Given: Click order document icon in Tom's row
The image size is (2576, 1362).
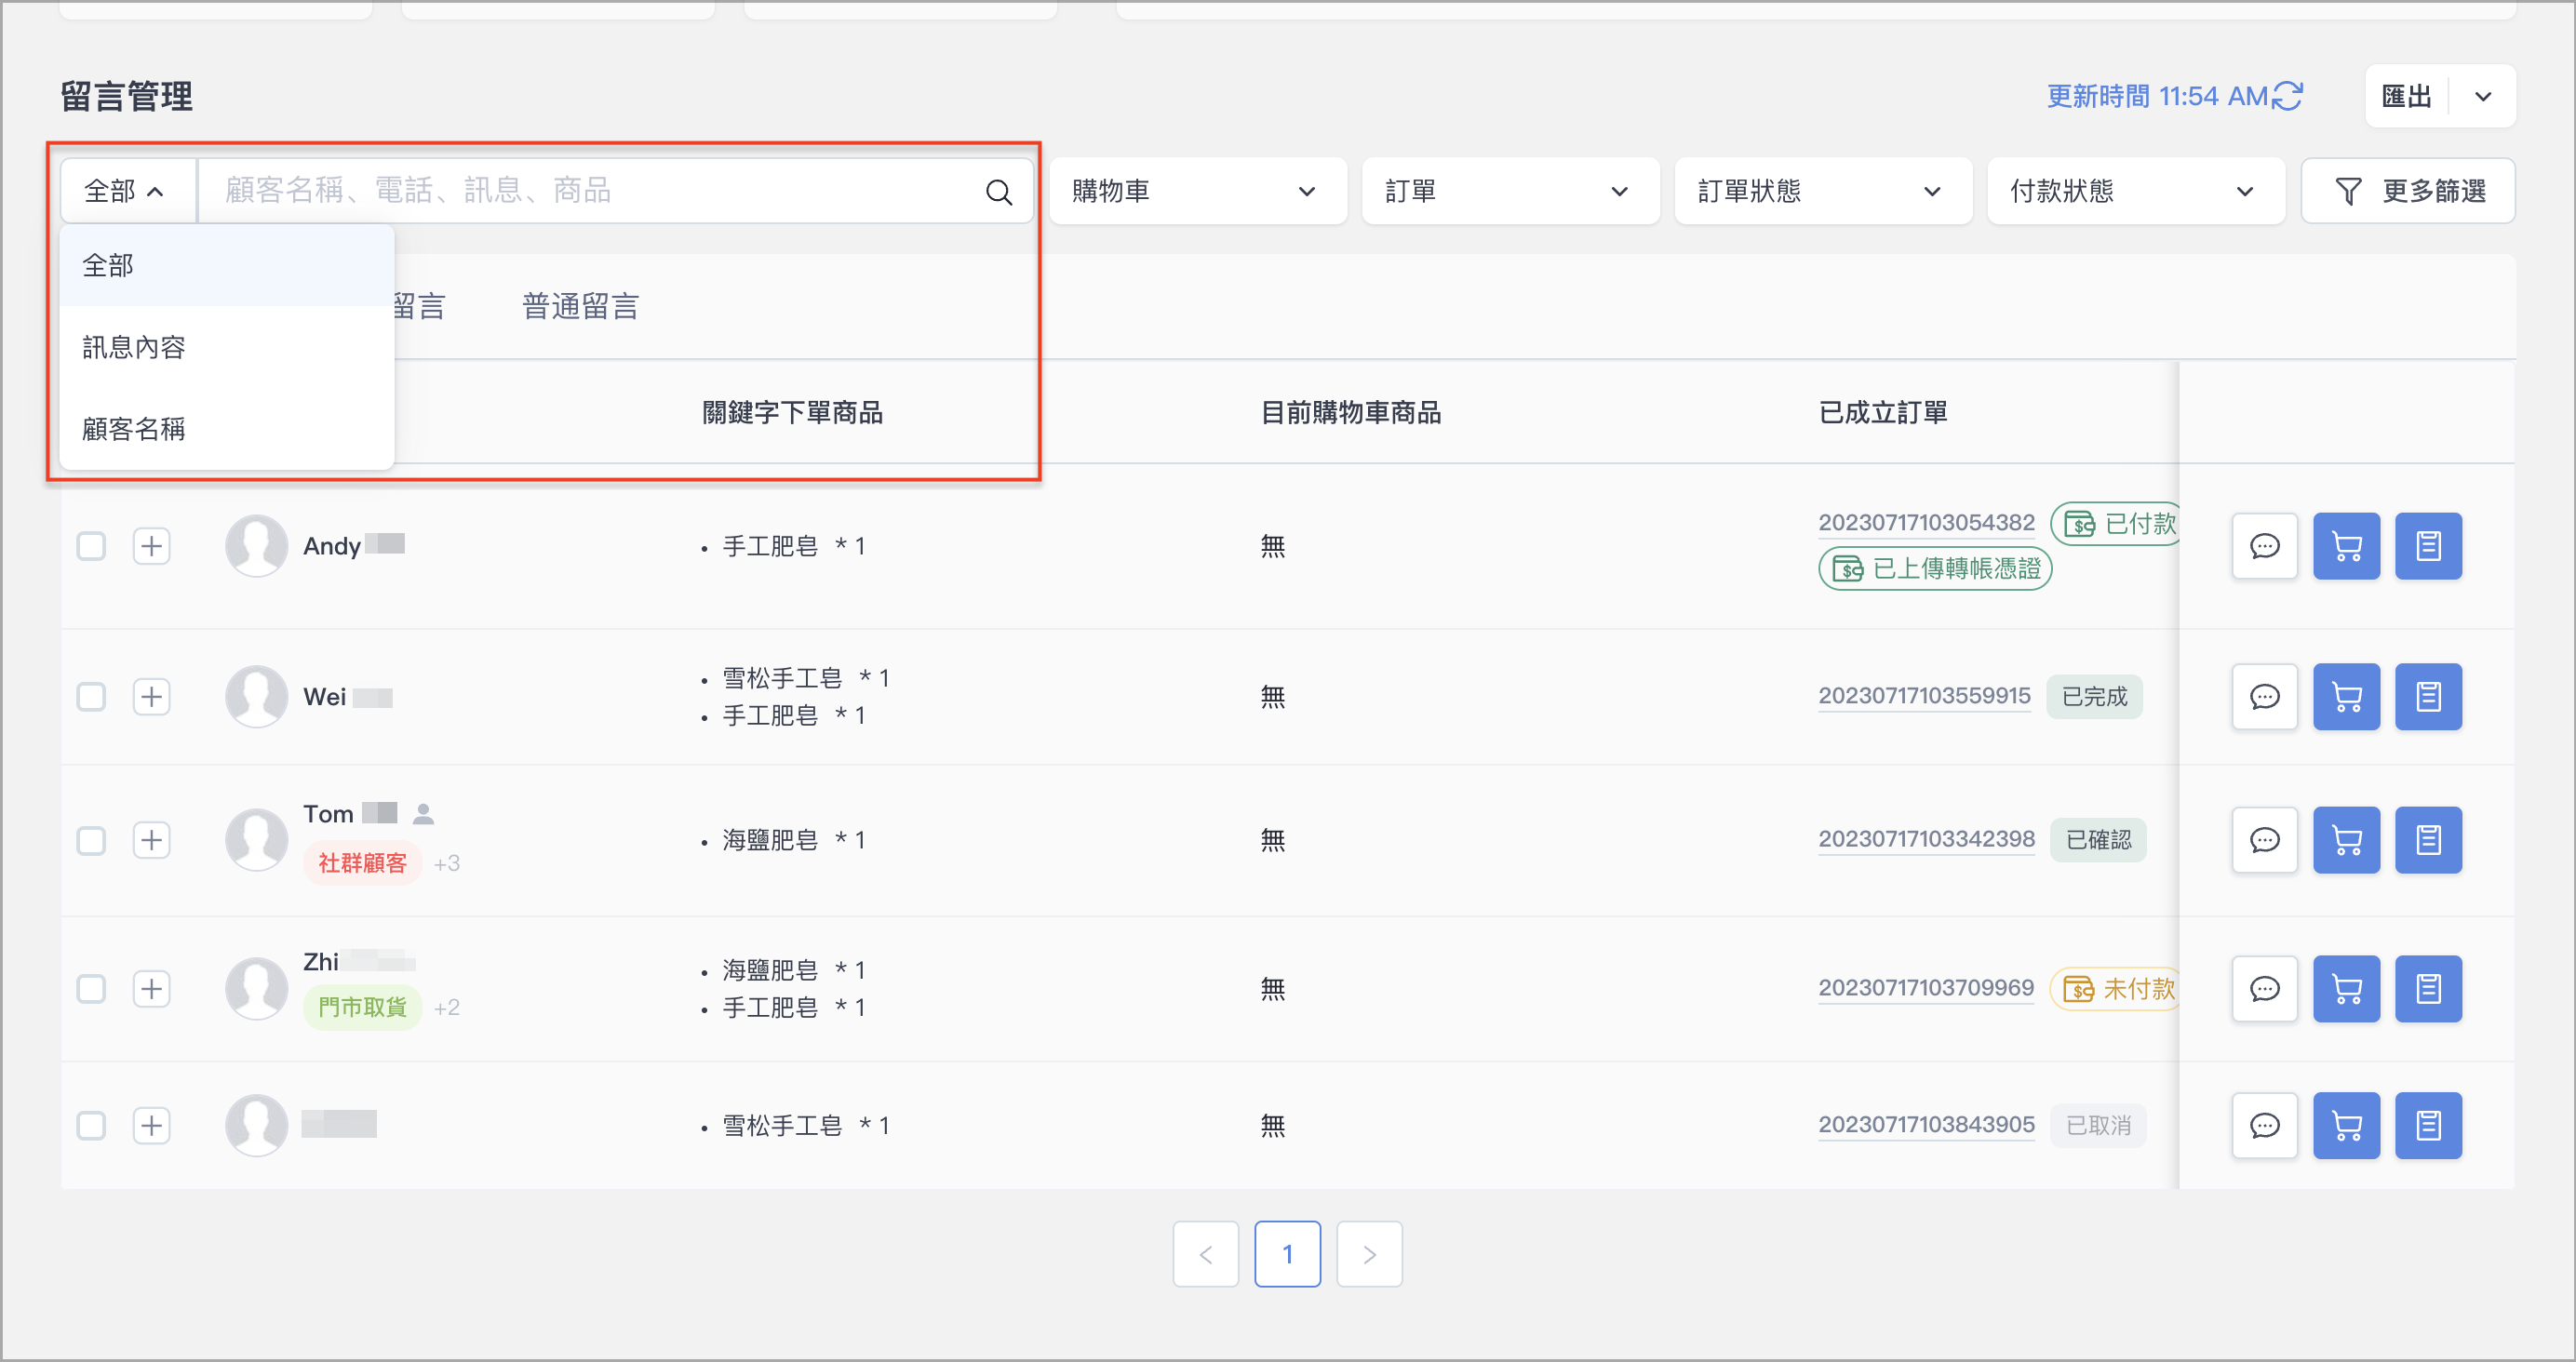Looking at the screenshot, I should pyautogui.click(x=2427, y=840).
